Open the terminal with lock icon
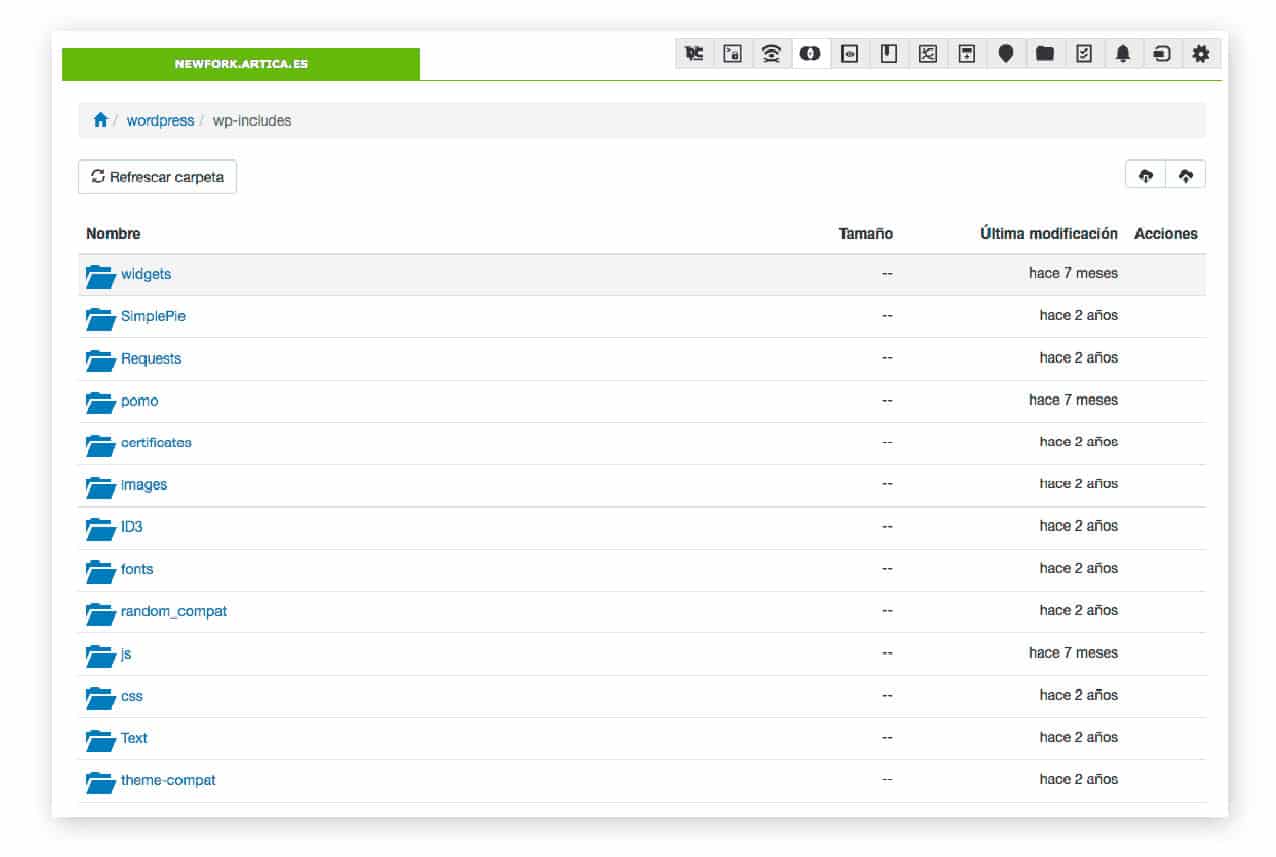Viewport: 1276px width, 857px height. (732, 54)
